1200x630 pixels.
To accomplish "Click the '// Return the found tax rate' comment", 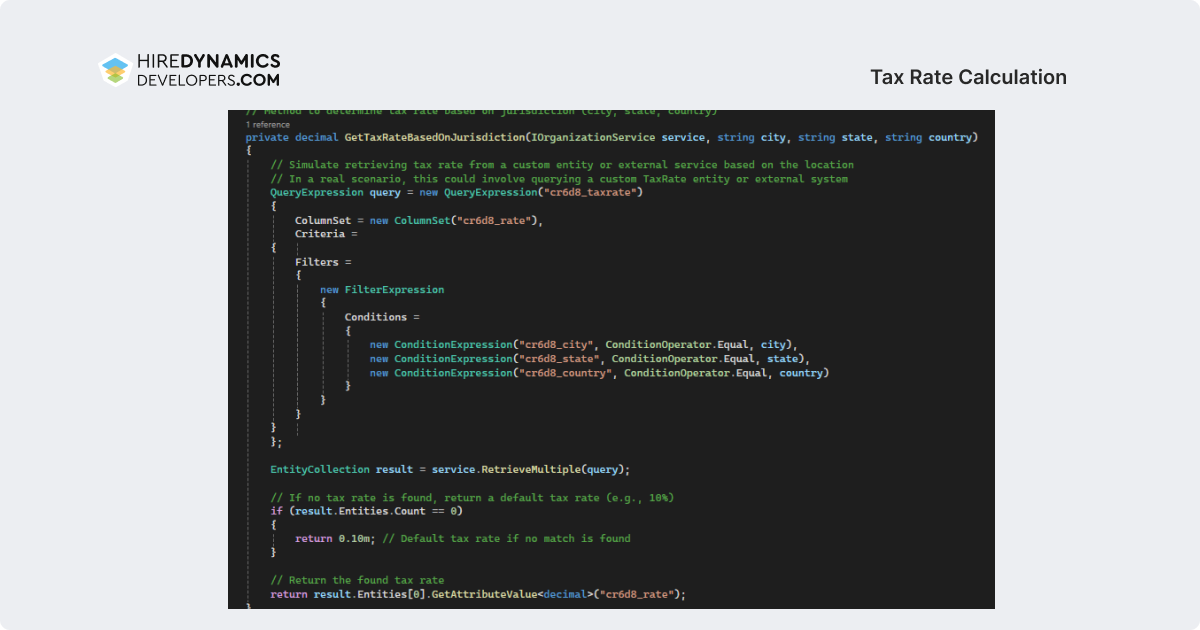I will coord(357,580).
